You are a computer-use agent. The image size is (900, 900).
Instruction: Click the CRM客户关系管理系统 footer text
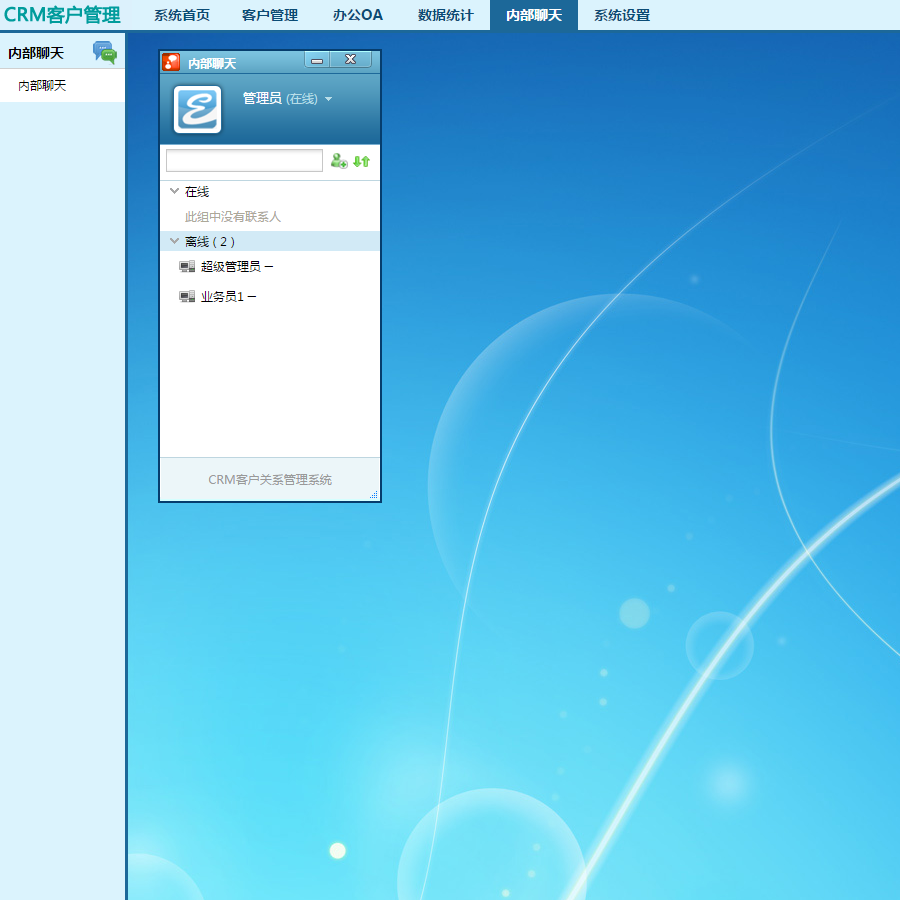(270, 480)
